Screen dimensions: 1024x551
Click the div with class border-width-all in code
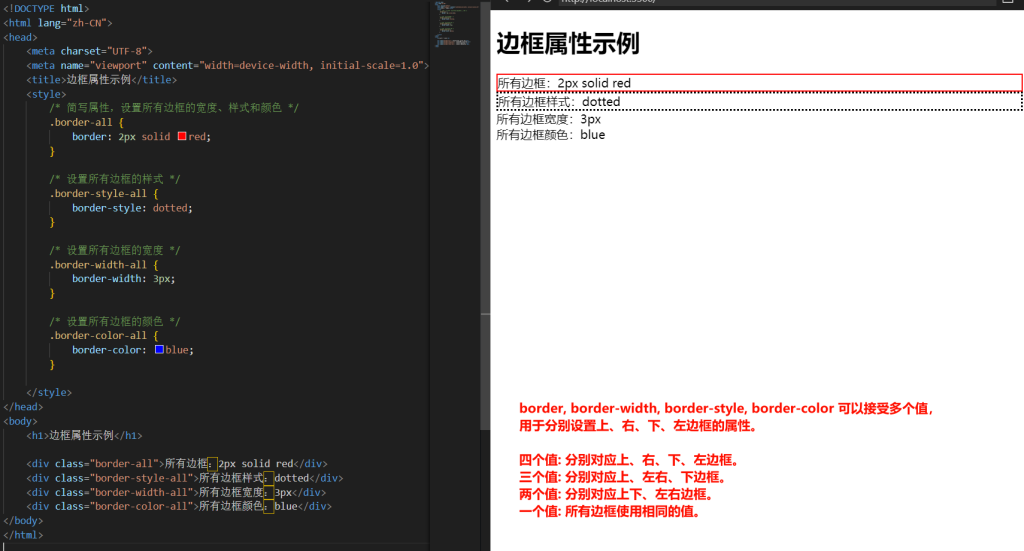(175, 492)
